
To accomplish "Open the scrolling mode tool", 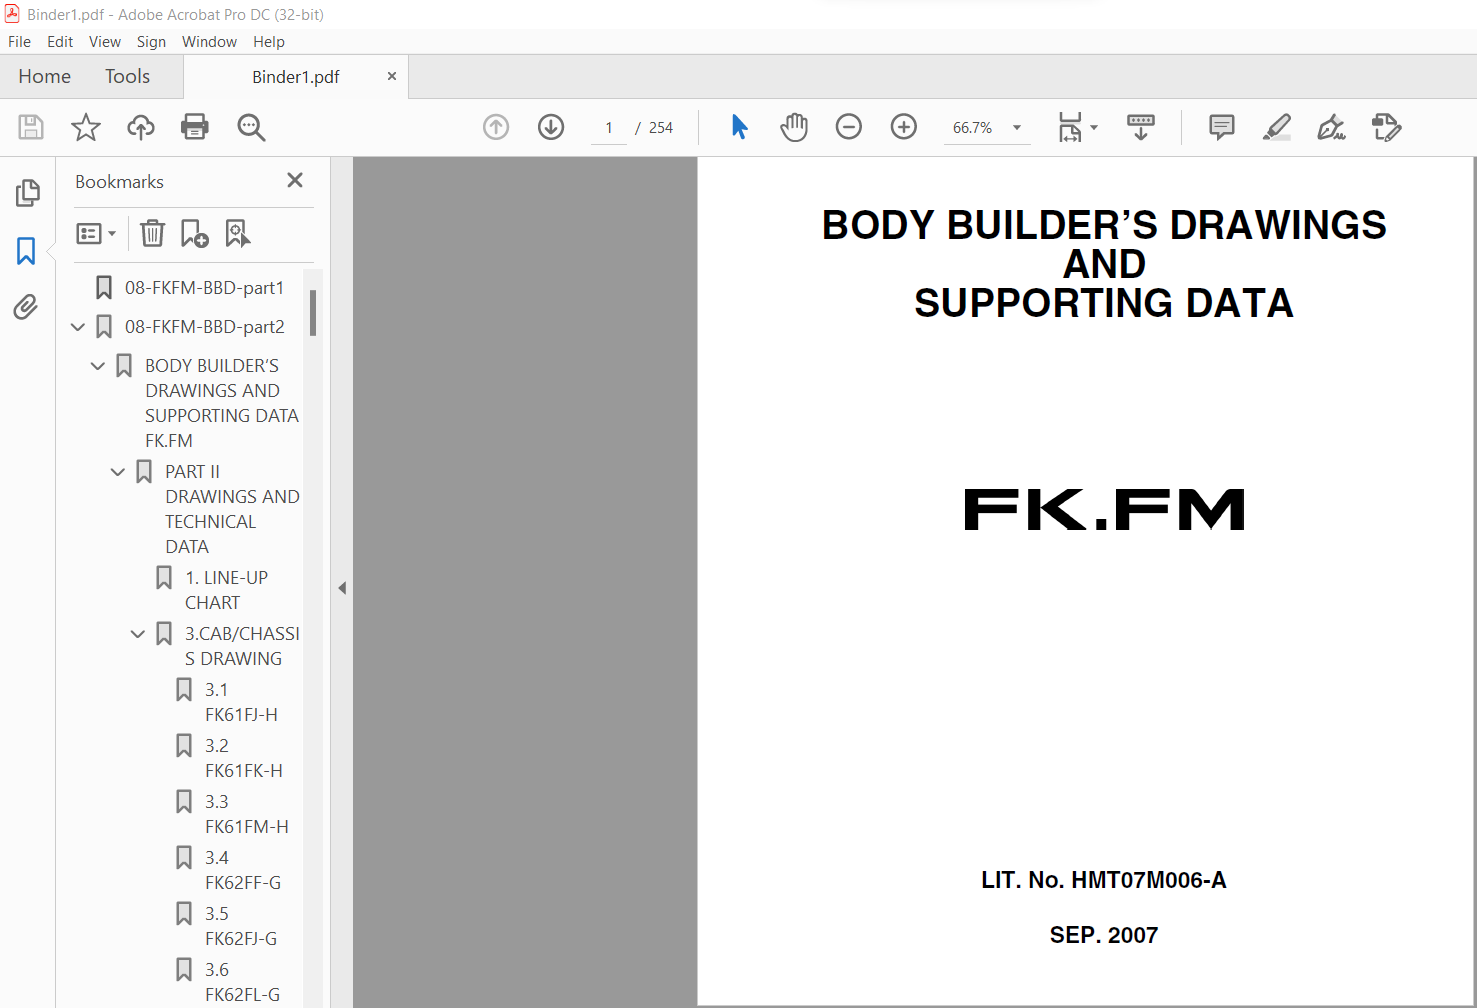I will click(1140, 127).
